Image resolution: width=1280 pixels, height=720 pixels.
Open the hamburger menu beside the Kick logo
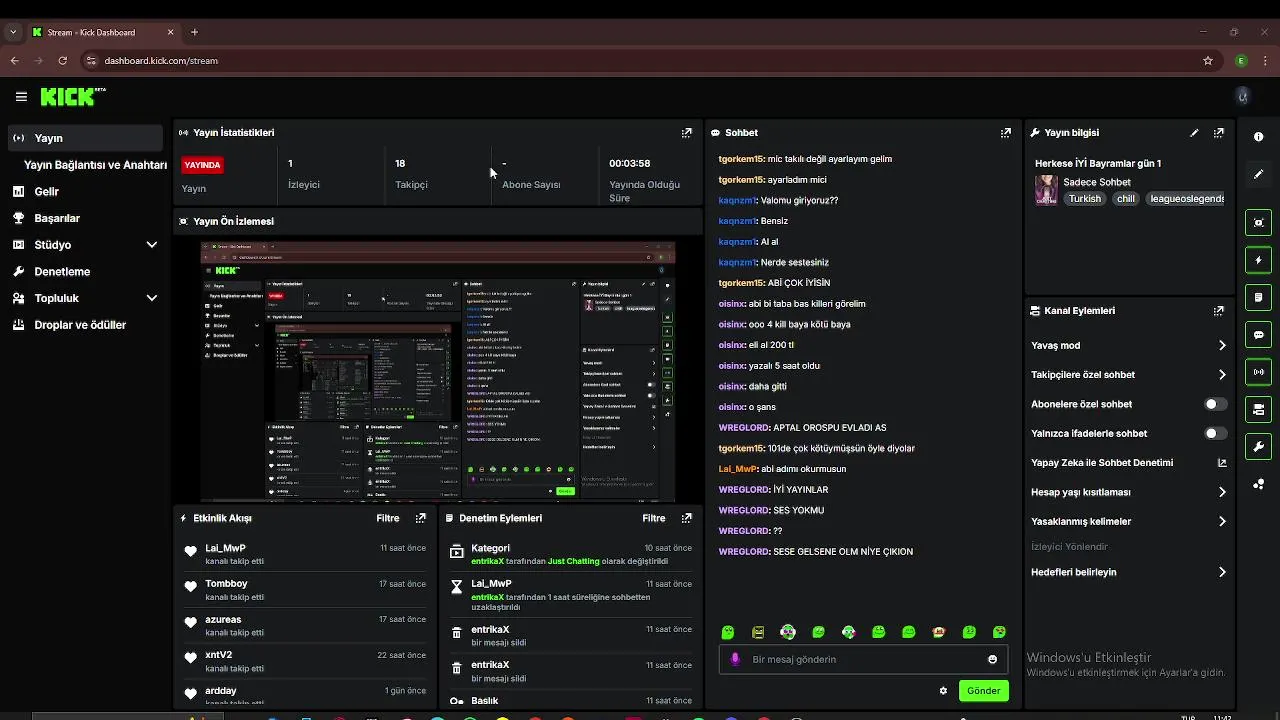pyautogui.click(x=21, y=97)
